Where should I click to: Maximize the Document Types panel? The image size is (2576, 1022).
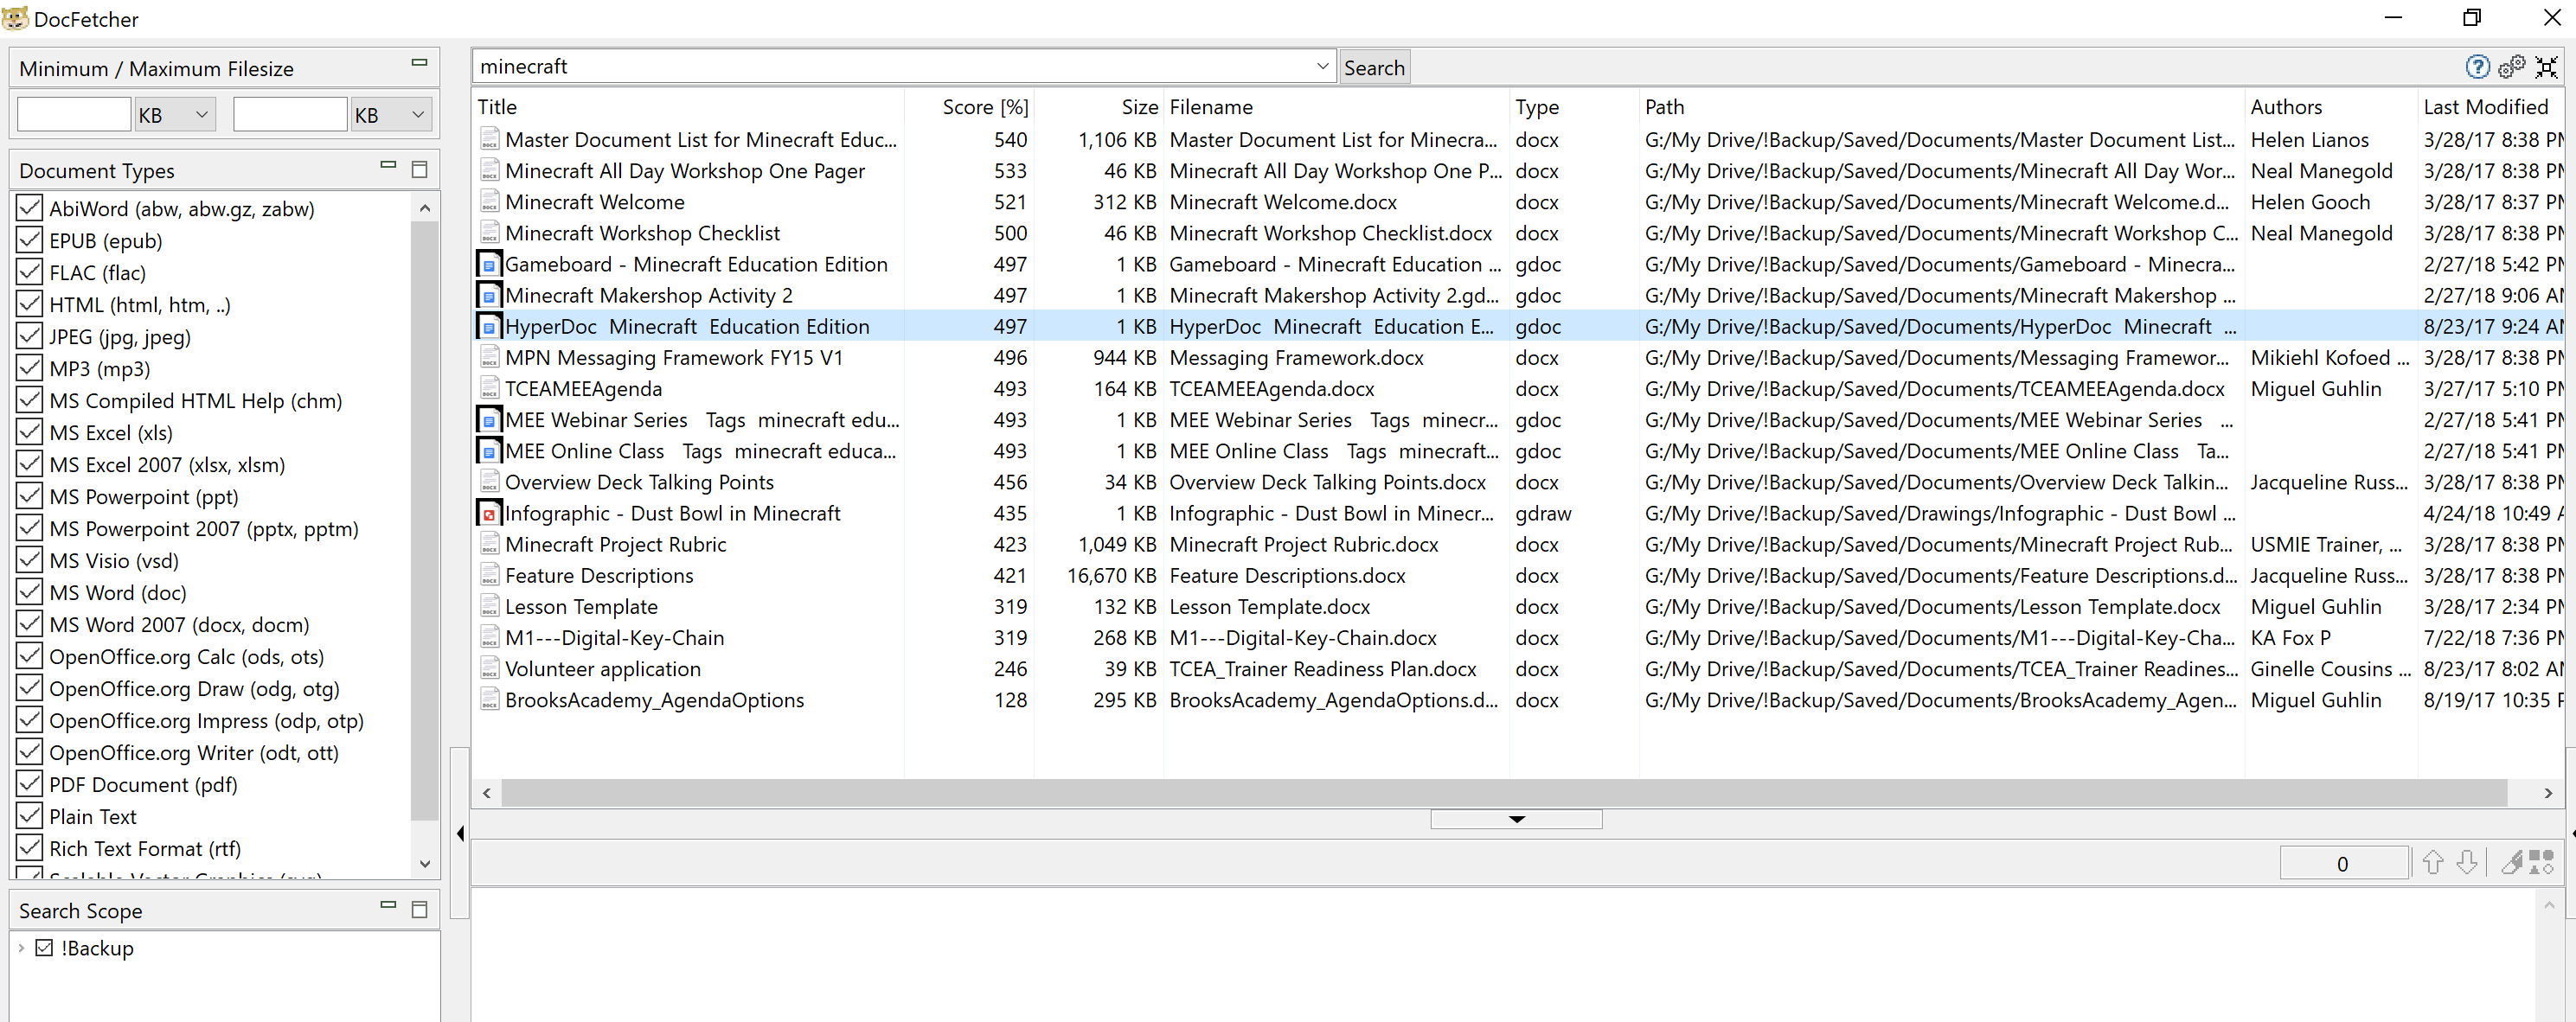[x=420, y=169]
